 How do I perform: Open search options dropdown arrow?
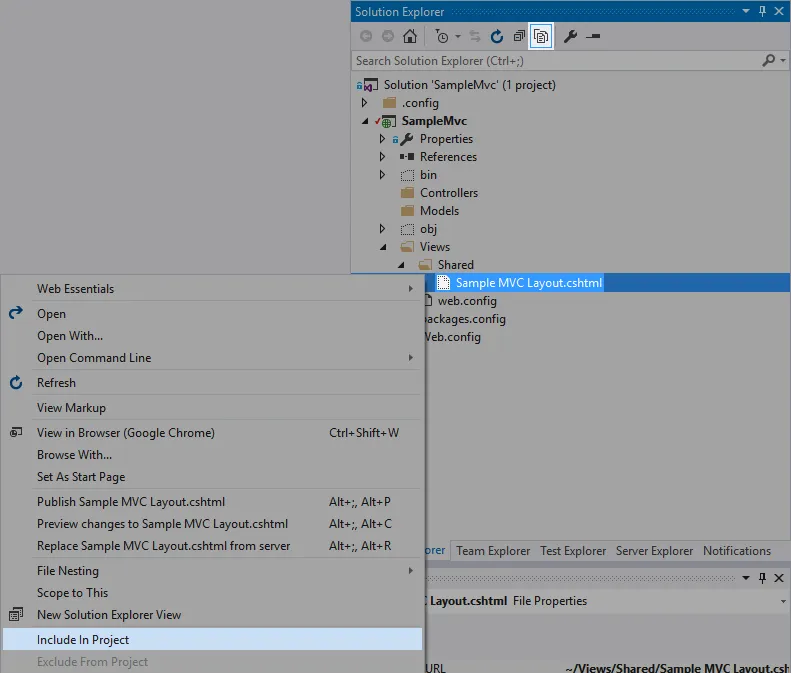tap(783, 61)
